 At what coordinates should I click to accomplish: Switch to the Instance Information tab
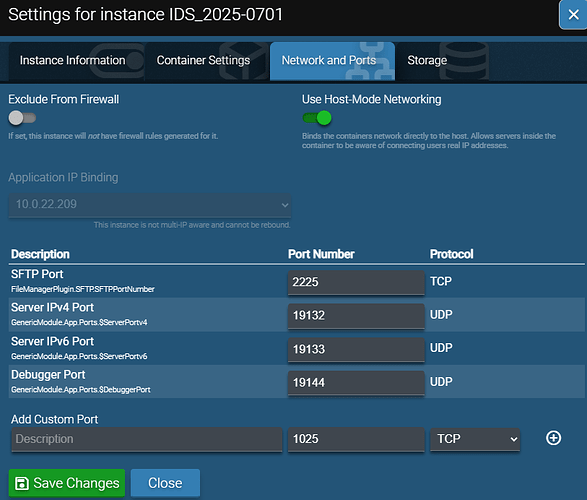click(x=76, y=61)
